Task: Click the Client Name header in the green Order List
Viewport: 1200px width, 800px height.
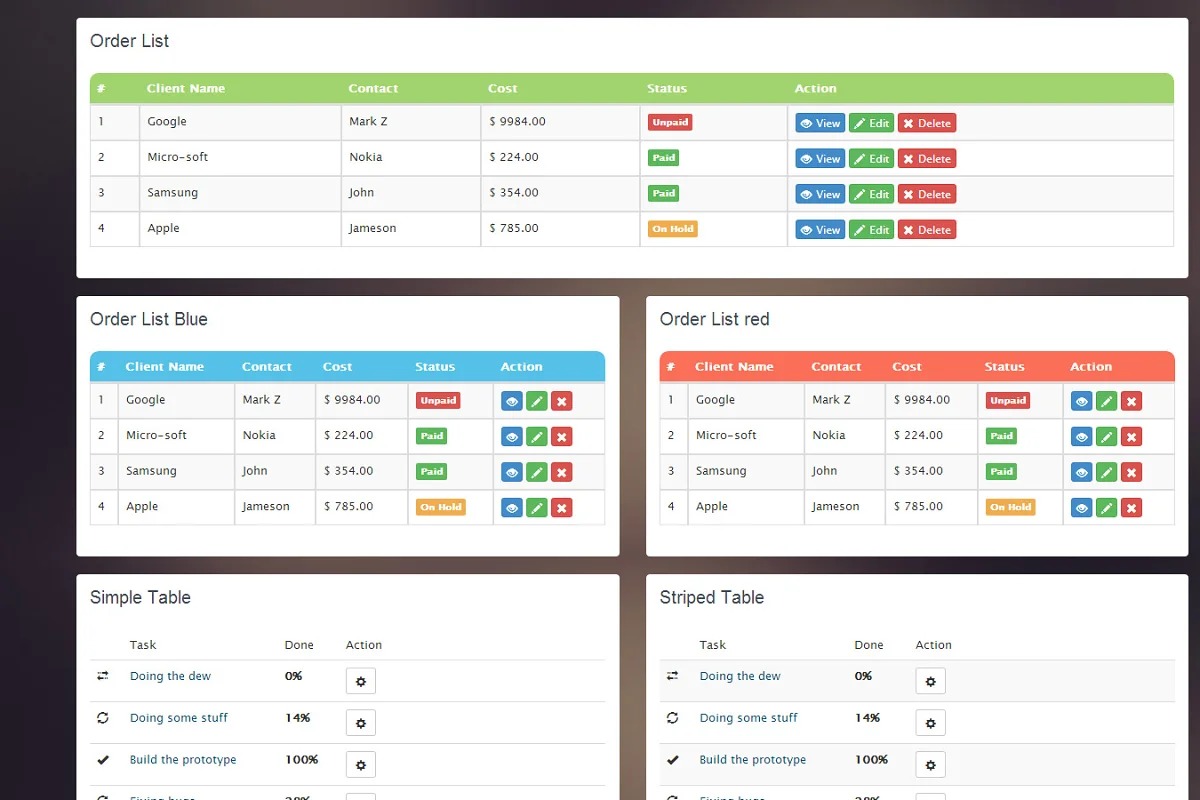Action: (186, 88)
